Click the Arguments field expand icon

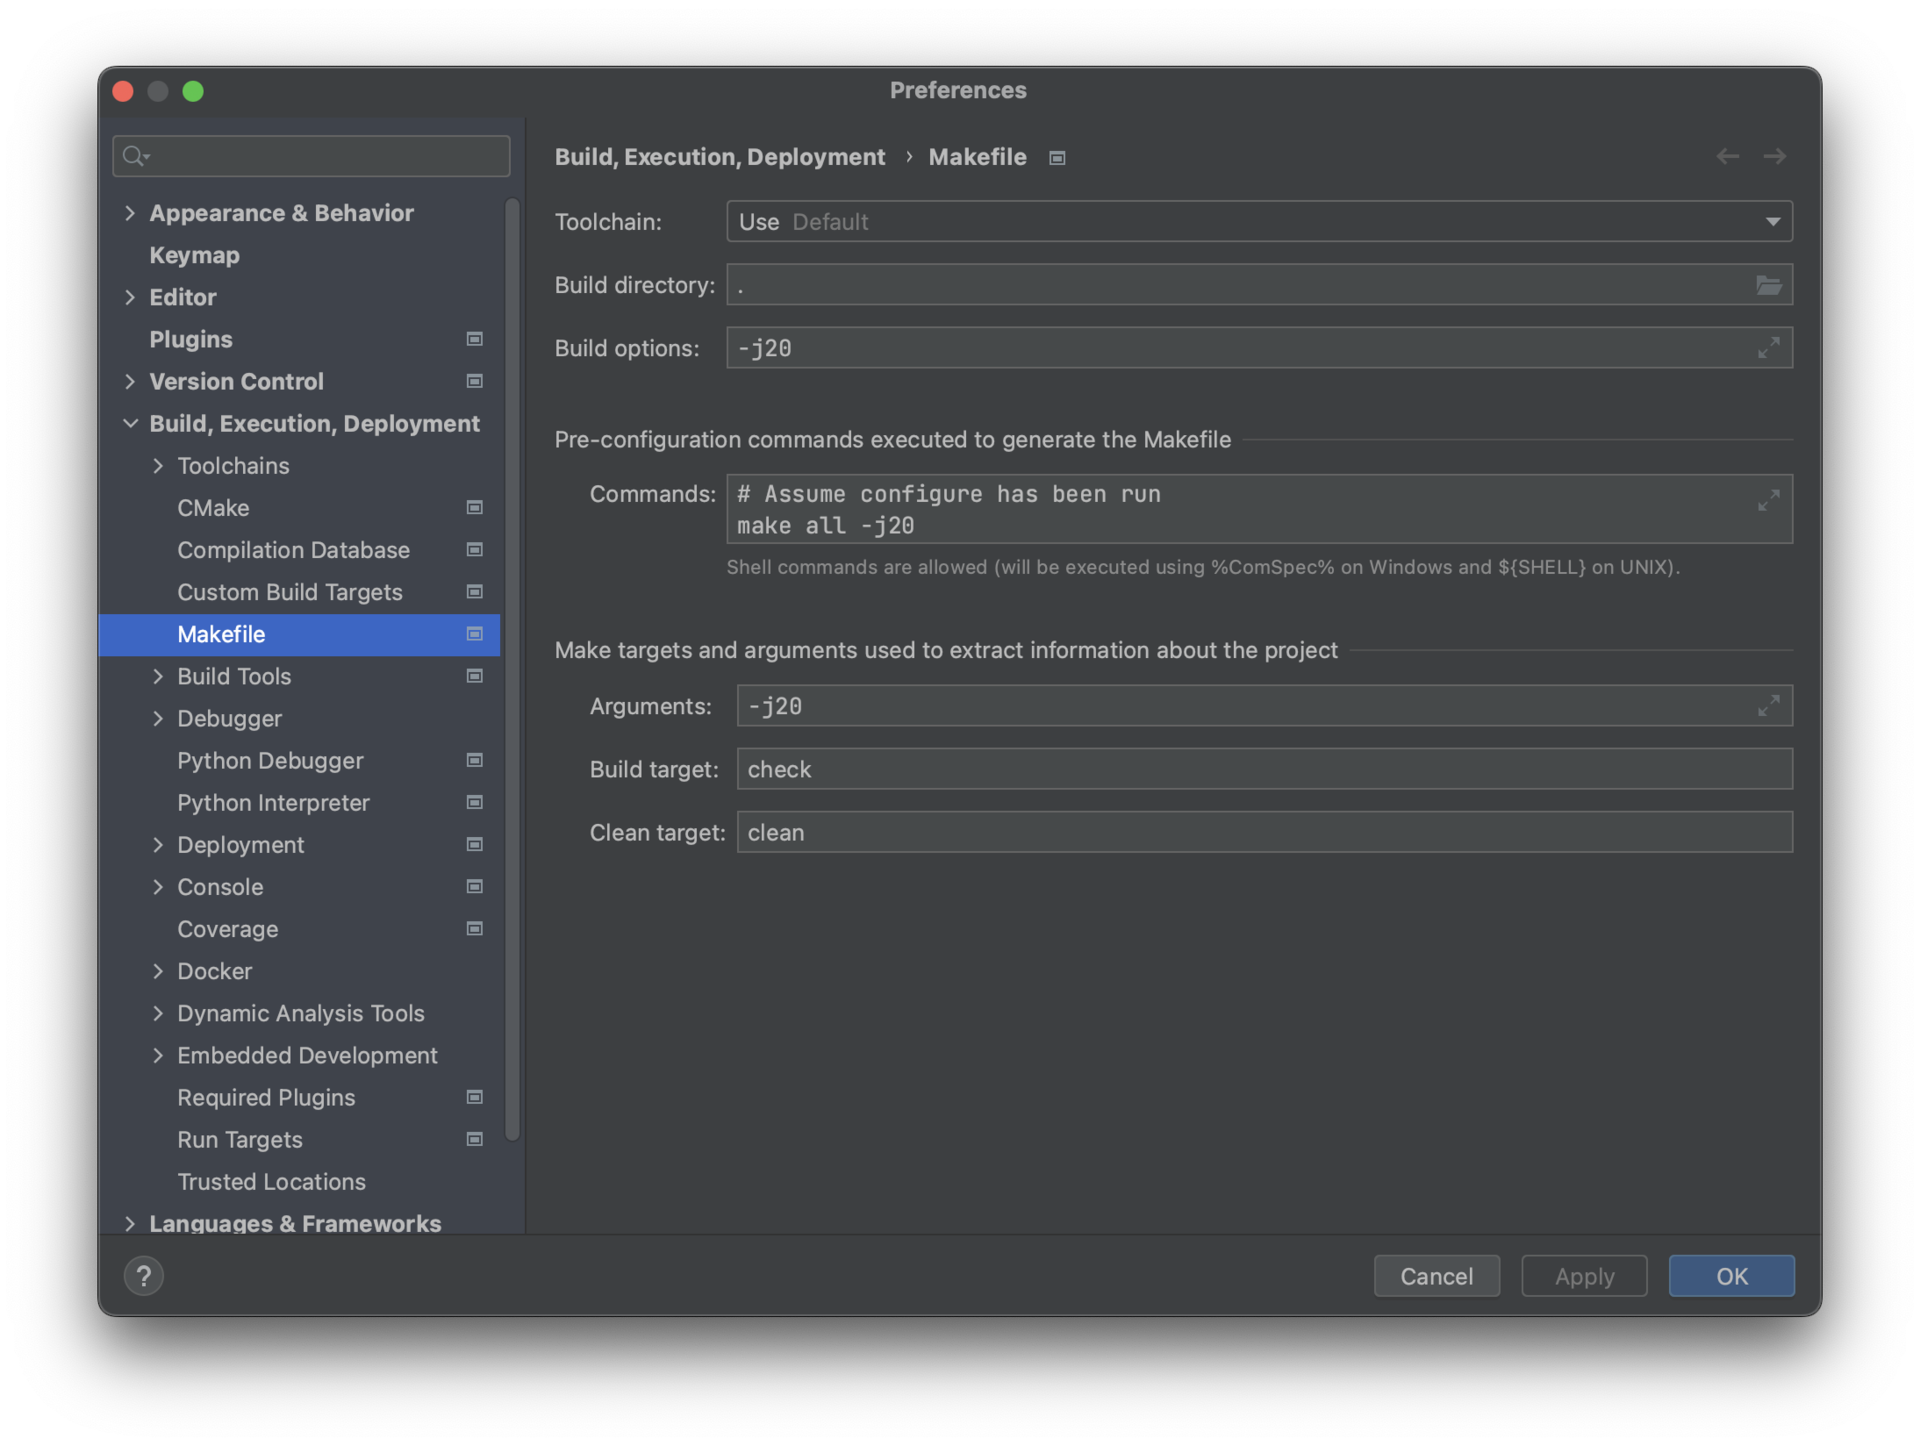tap(1768, 703)
